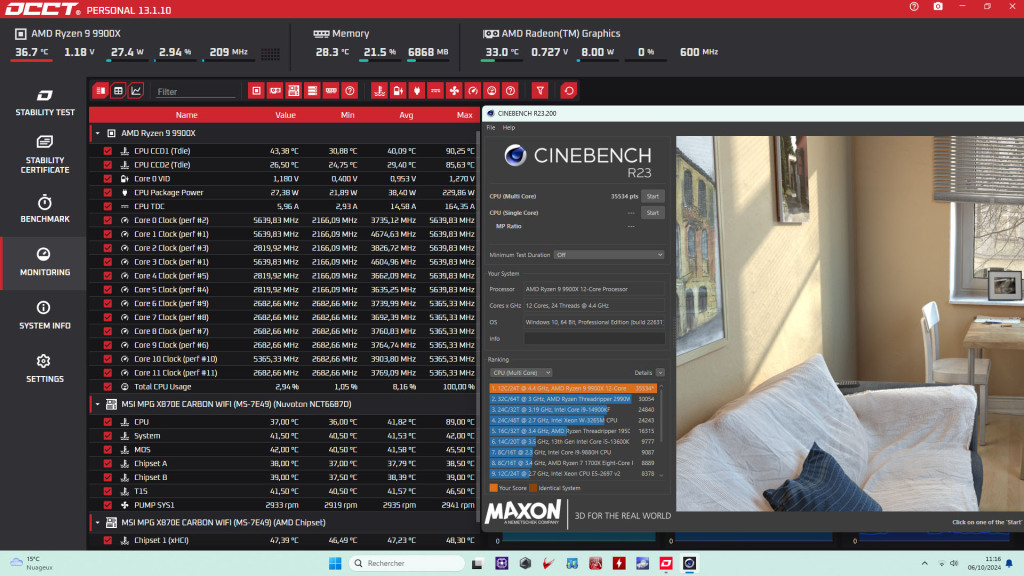Open the sensor filter funnel icon

[540, 90]
